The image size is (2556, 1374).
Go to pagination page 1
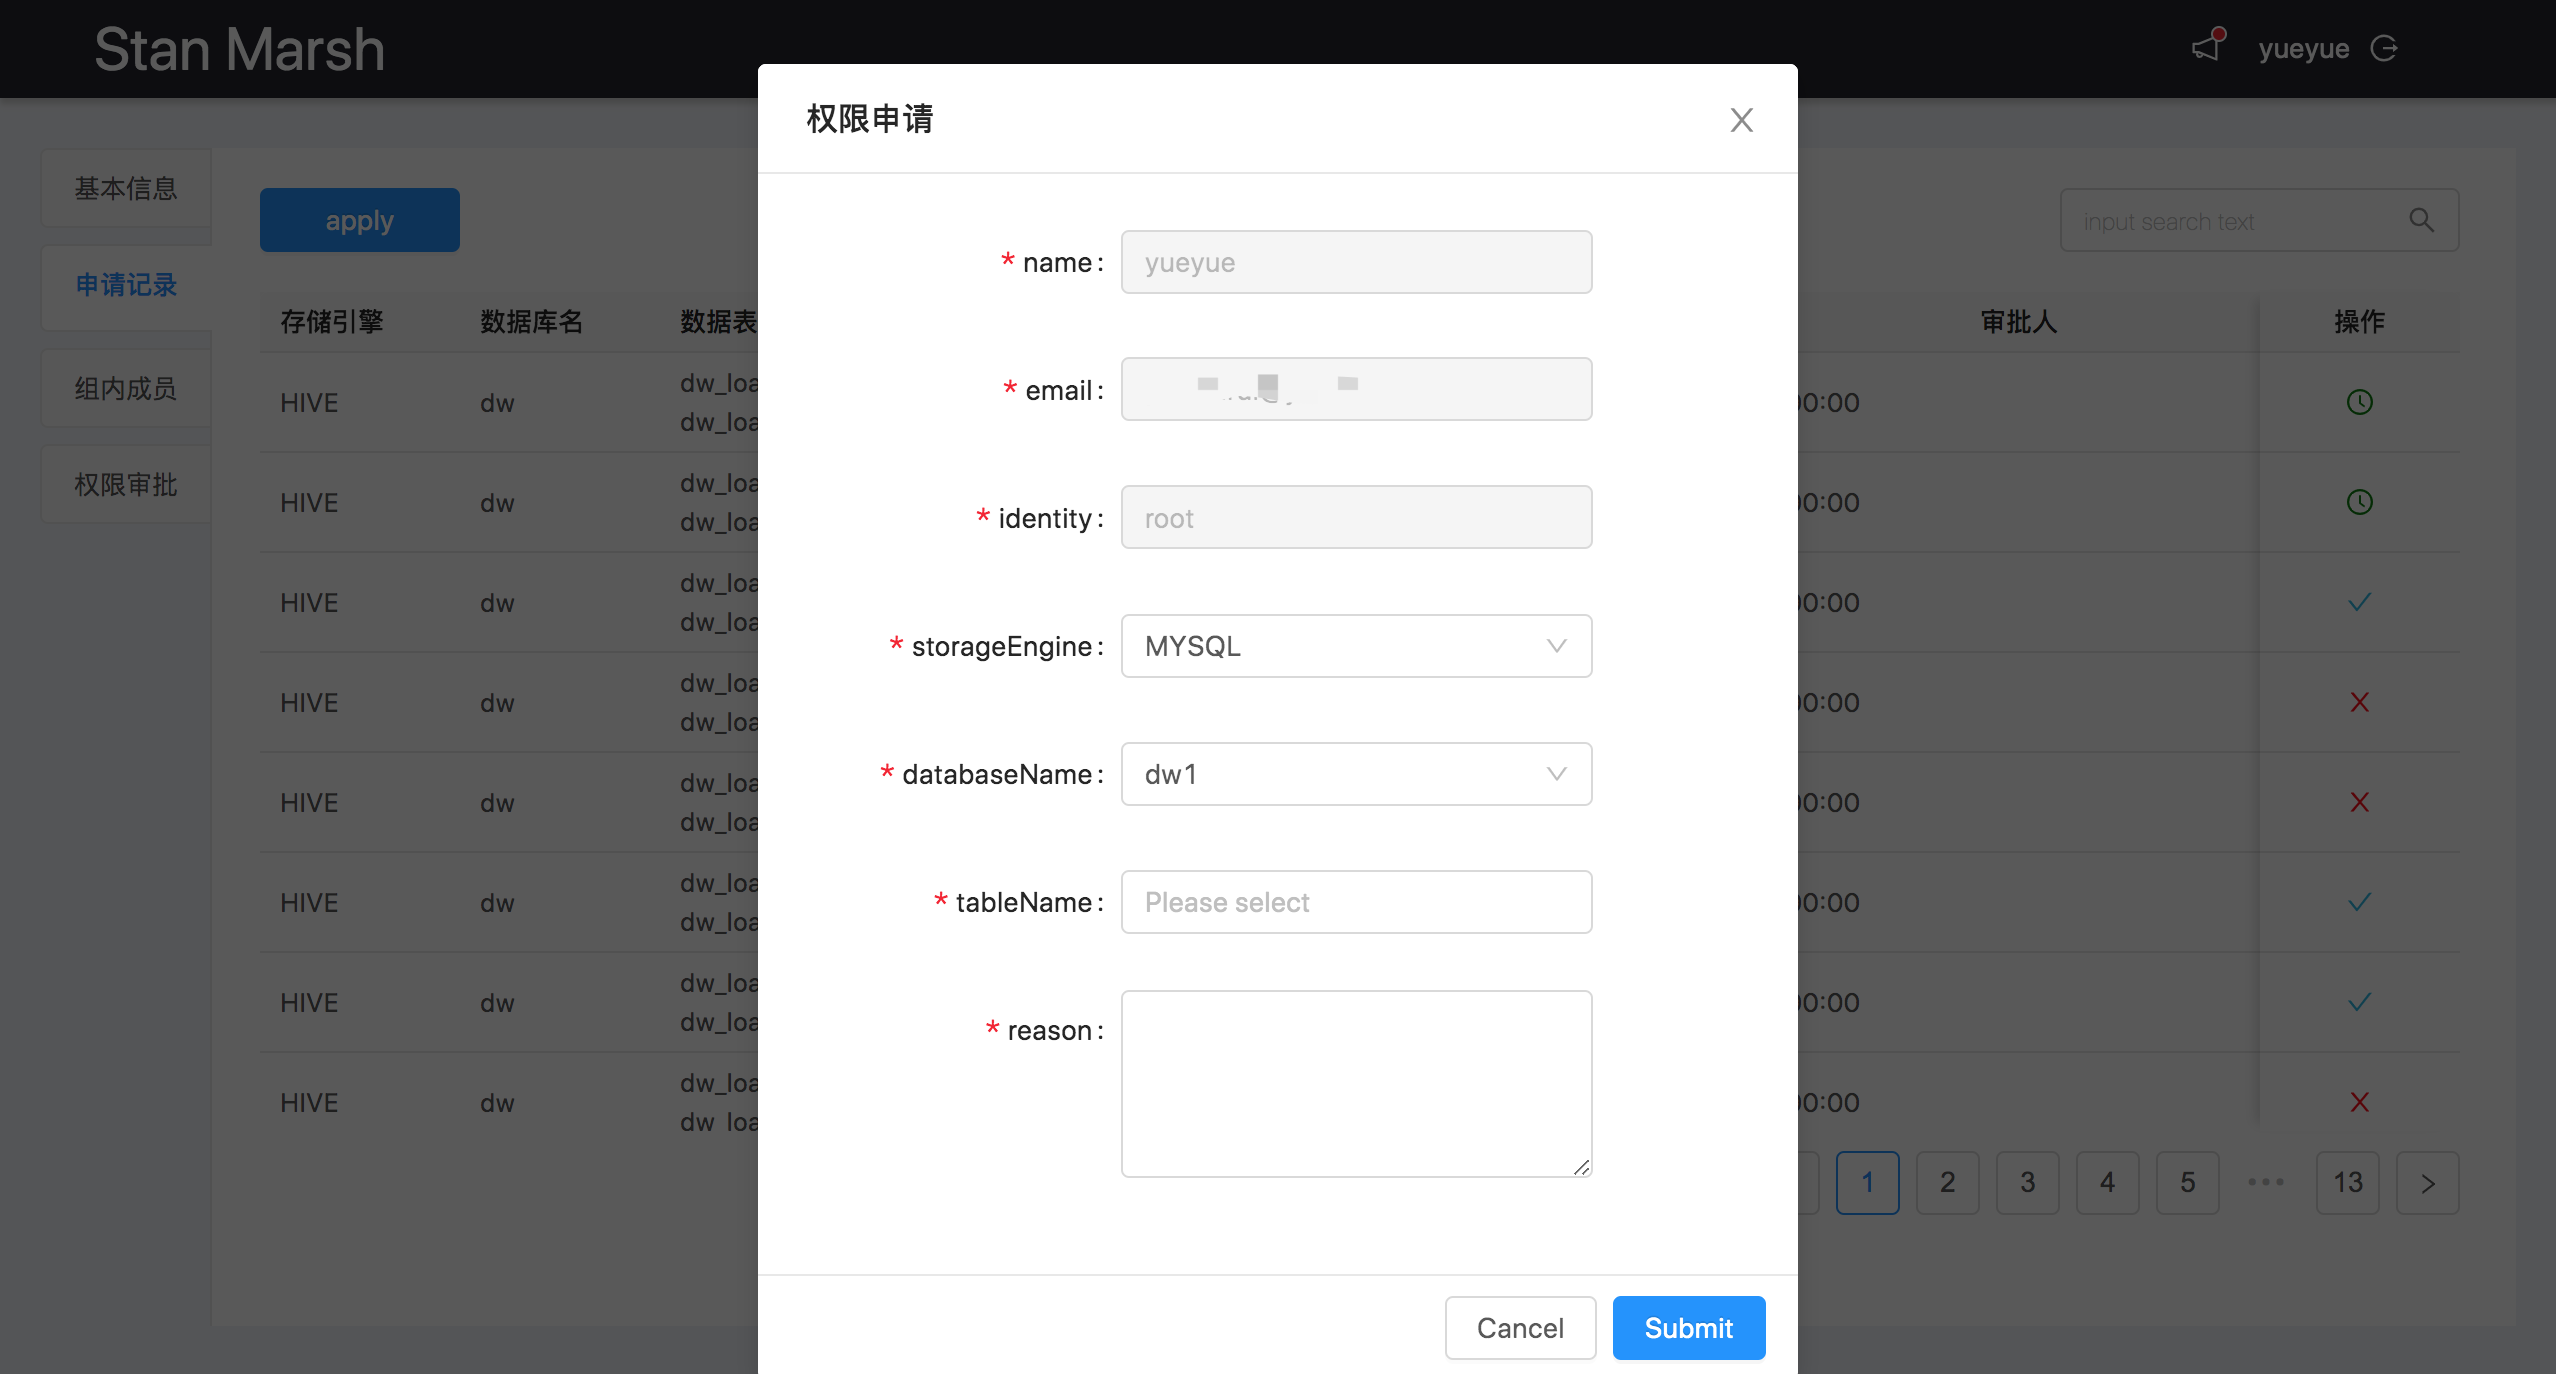[x=1867, y=1183]
